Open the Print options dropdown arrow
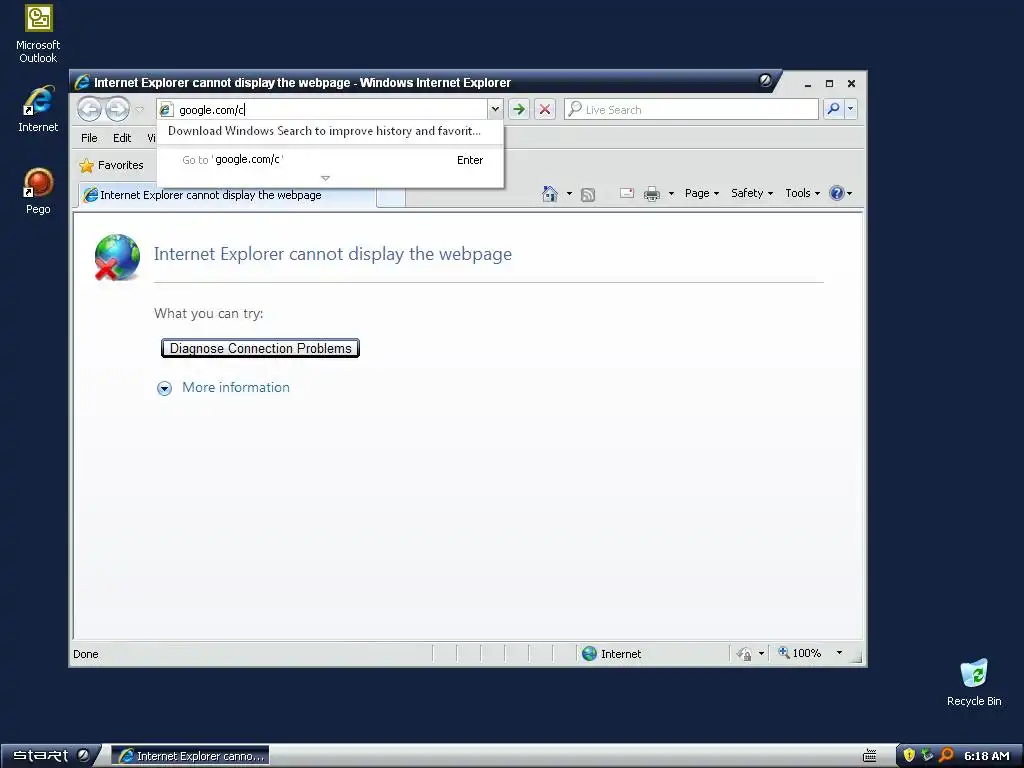 pyautogui.click(x=671, y=193)
